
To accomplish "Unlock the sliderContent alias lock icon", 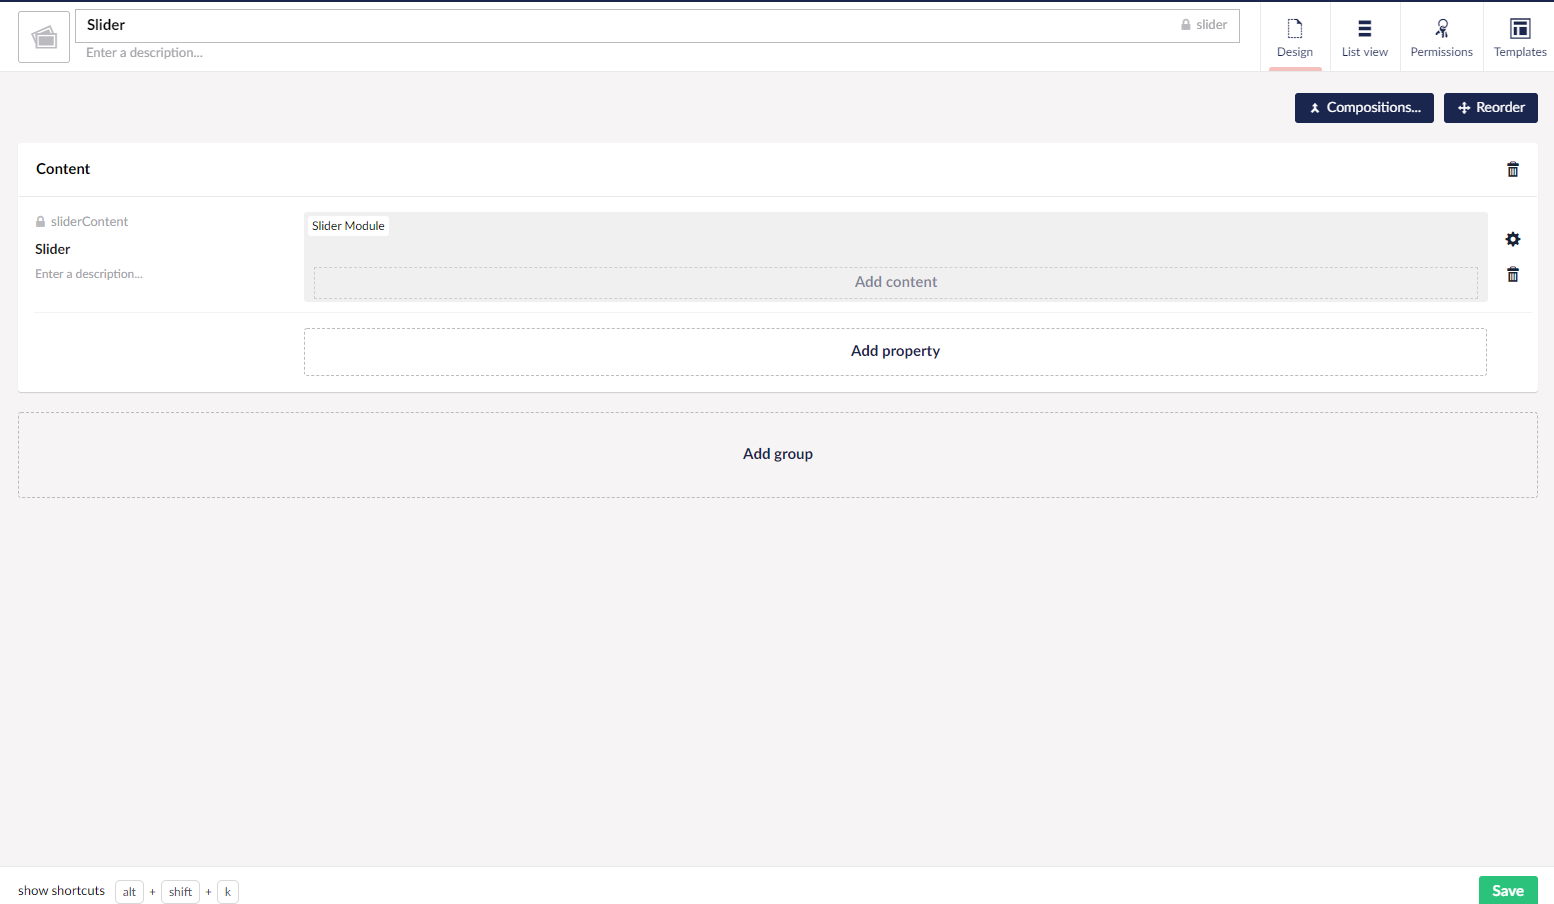I will pos(41,222).
